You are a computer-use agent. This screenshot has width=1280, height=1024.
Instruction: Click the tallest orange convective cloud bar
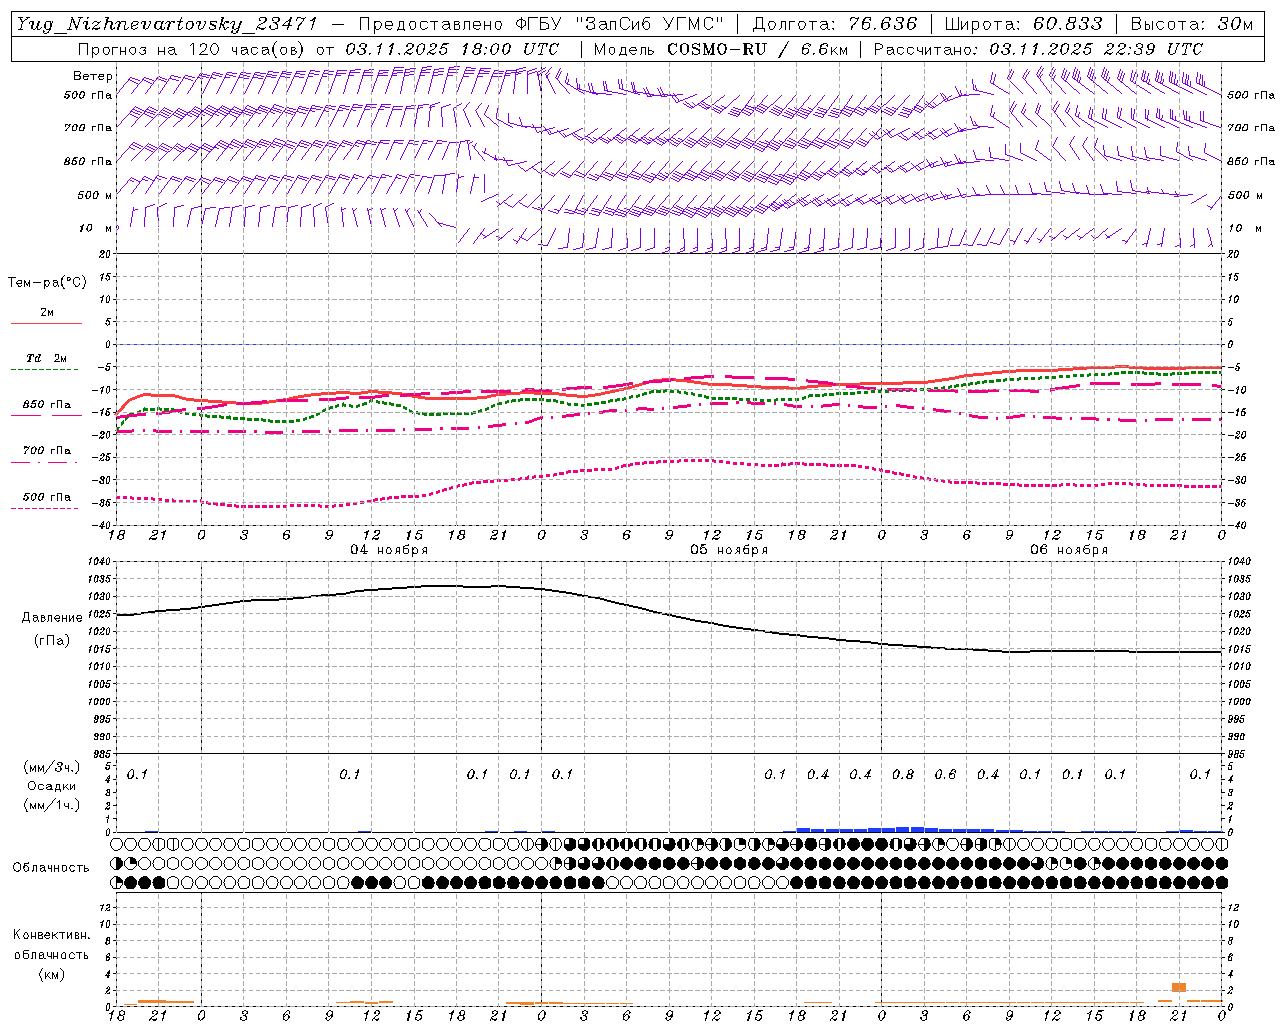pyautogui.click(x=1179, y=987)
